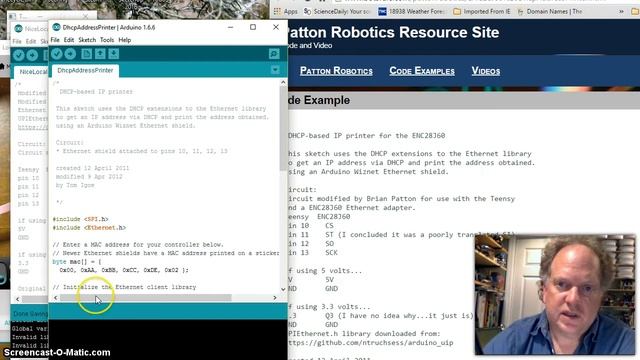
Task: Save sketch icon in DhcpAddressPrinter toolbar
Action: pyautogui.click(x=113, y=54)
